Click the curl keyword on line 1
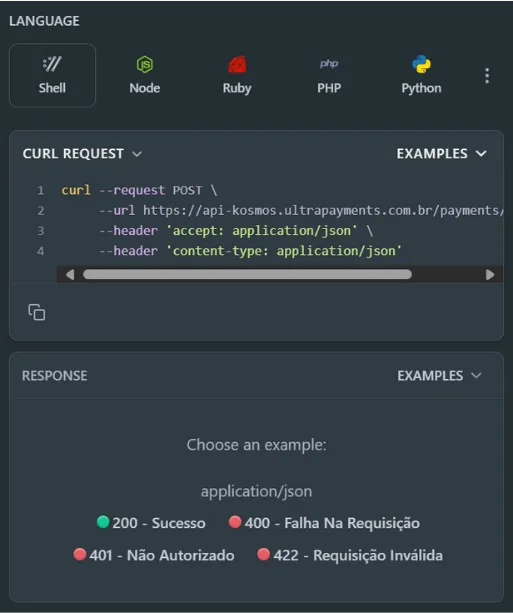Viewport: 513px width, 613px height. [x=76, y=190]
